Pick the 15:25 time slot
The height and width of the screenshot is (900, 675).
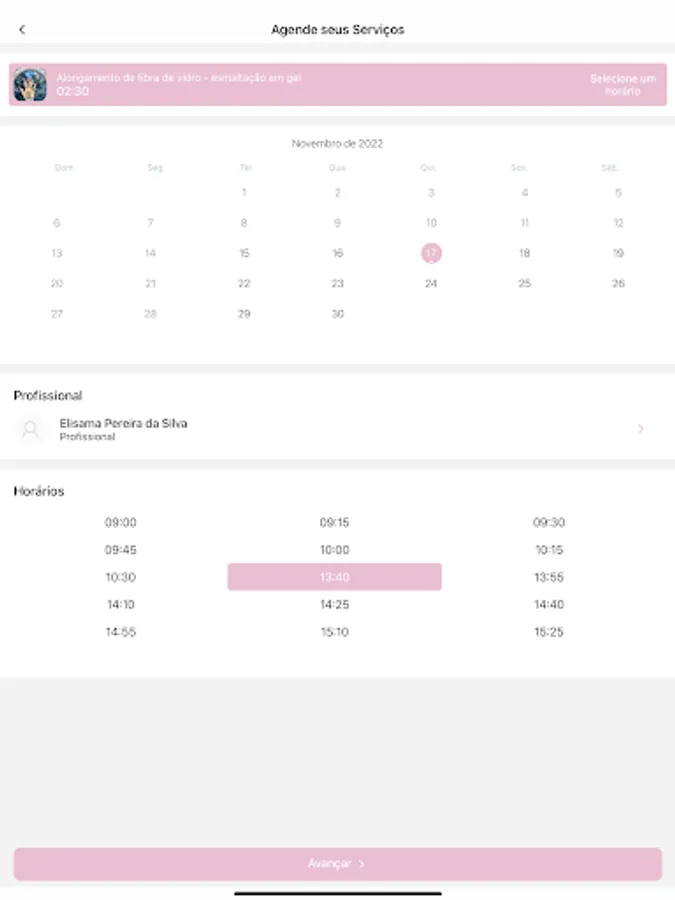click(548, 632)
